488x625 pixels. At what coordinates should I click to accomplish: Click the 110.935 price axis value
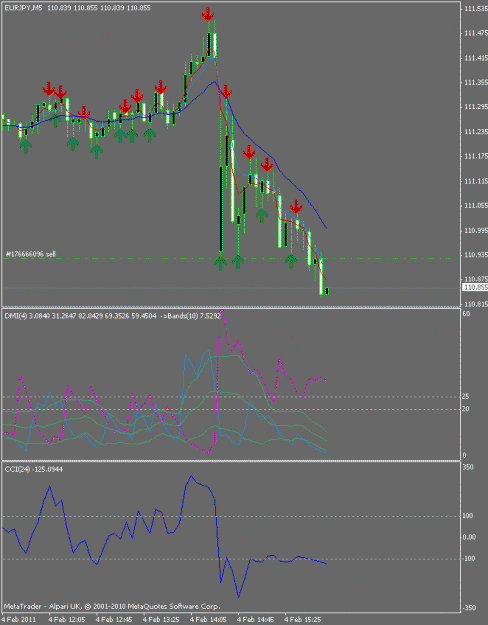pos(476,254)
